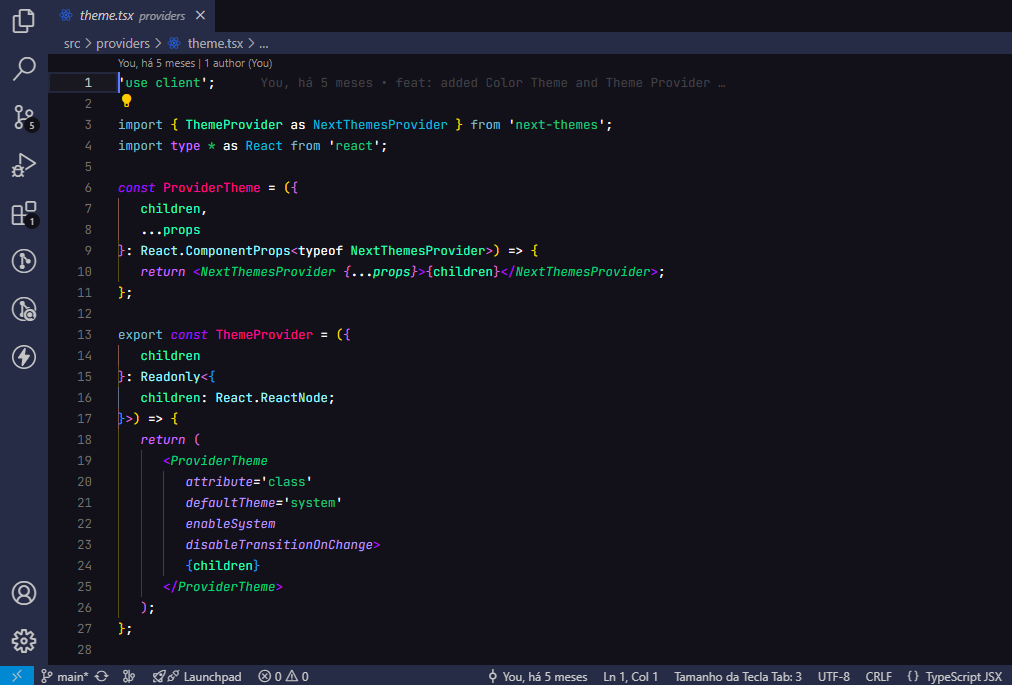Viewport: 1012px width, 685px height.
Task: Change end of line sequence CRLF
Action: pos(878,676)
